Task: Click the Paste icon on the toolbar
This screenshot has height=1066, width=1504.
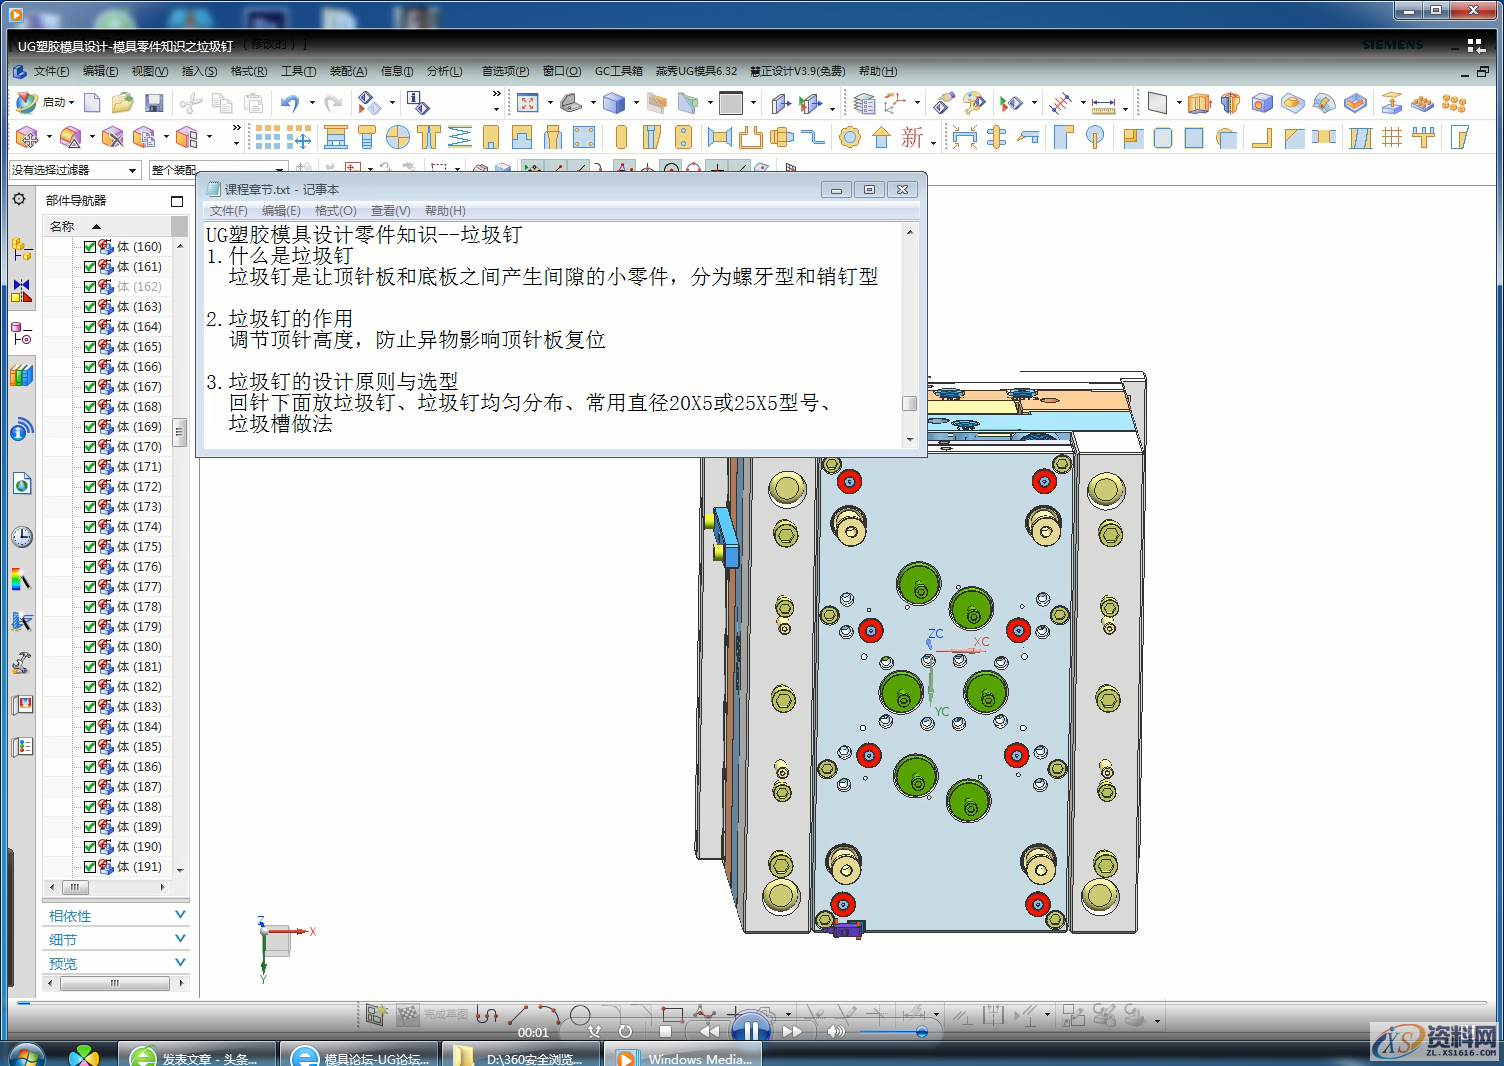Action: tap(254, 102)
